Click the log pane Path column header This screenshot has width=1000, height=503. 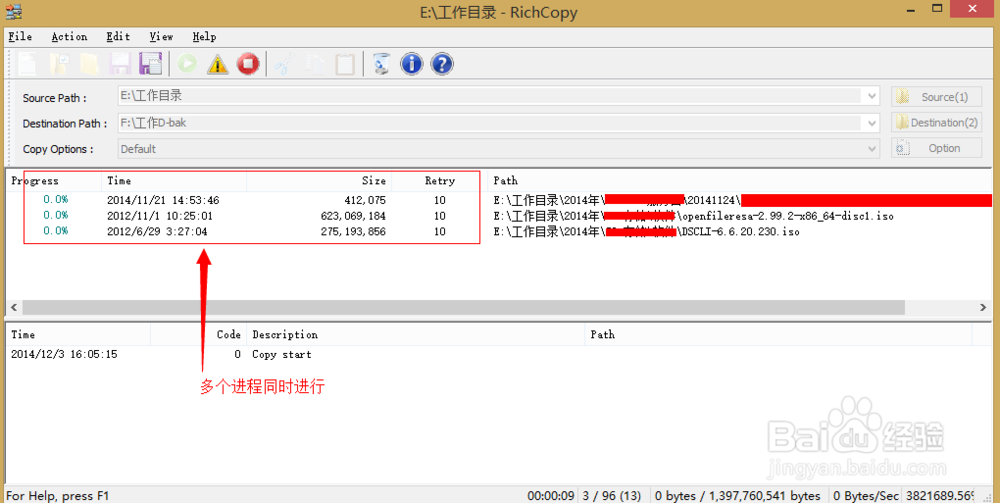778,335
